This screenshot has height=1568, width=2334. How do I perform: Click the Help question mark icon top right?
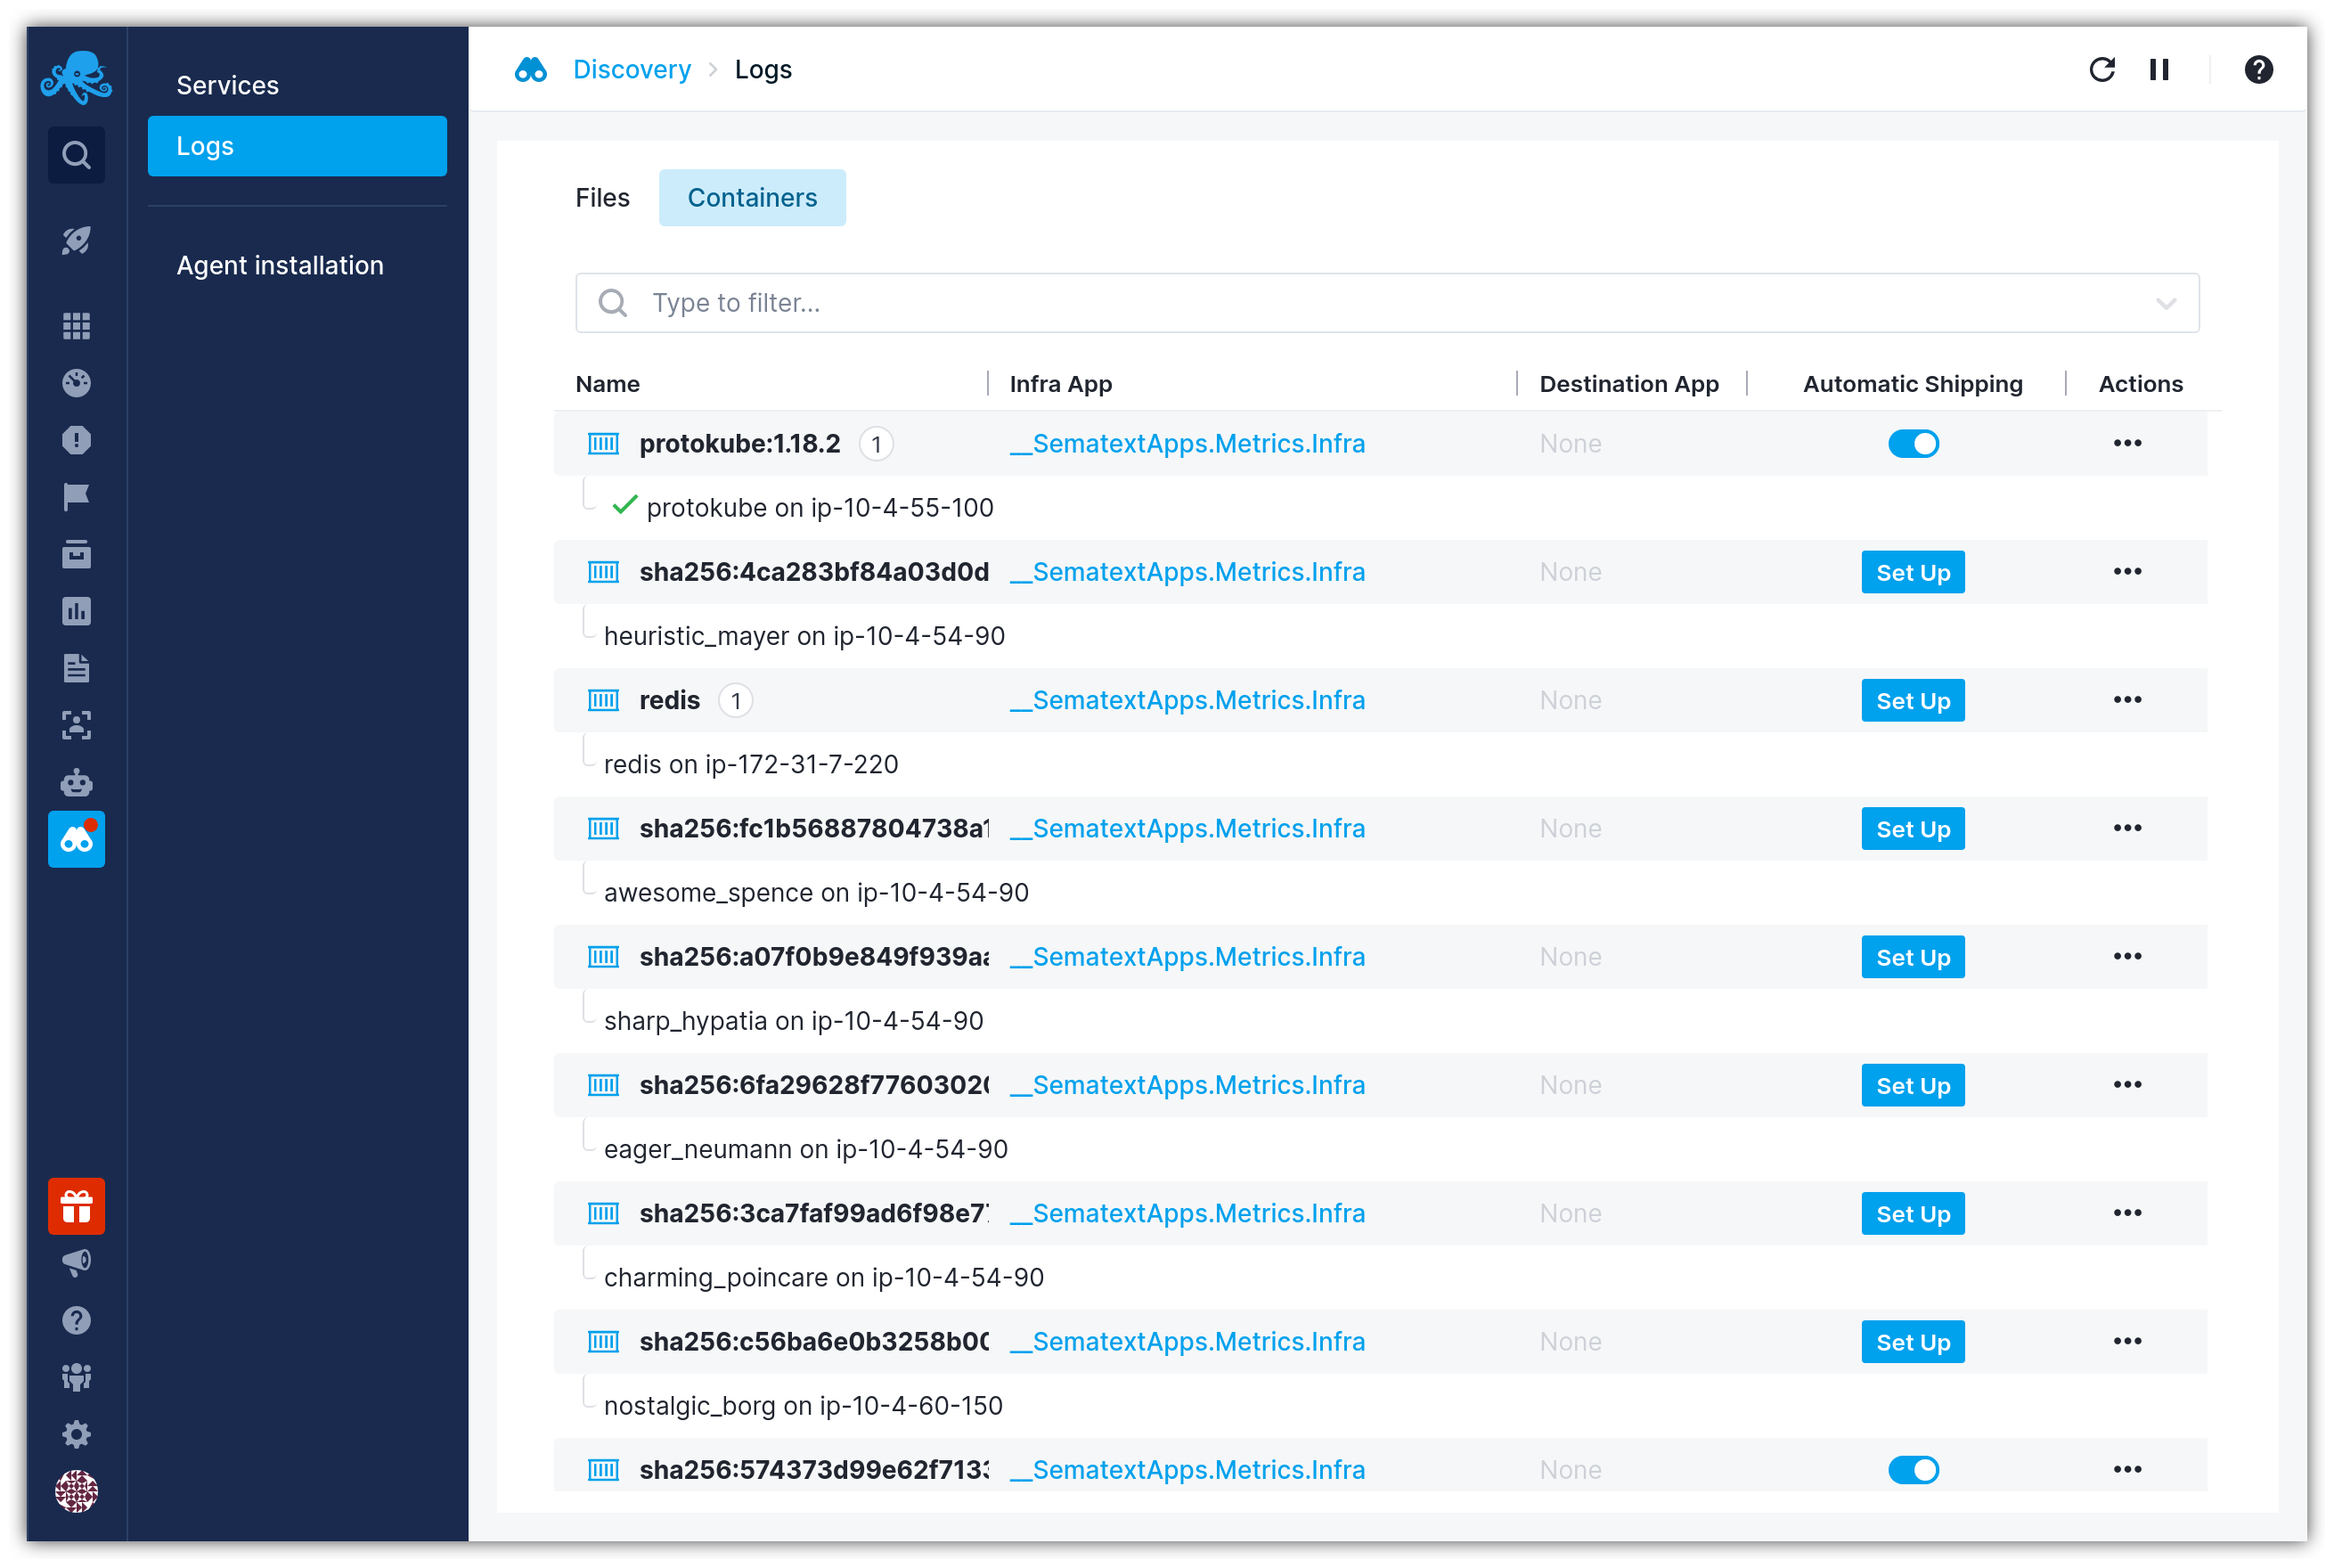pos(2259,70)
